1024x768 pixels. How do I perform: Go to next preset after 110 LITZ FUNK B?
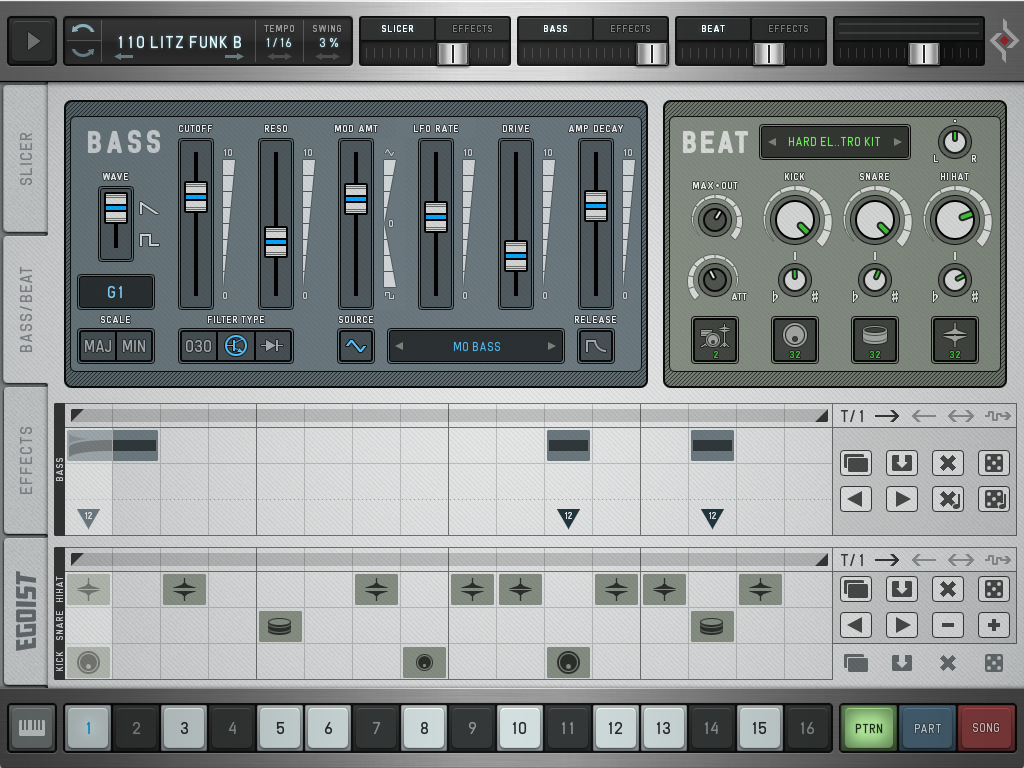(234, 57)
